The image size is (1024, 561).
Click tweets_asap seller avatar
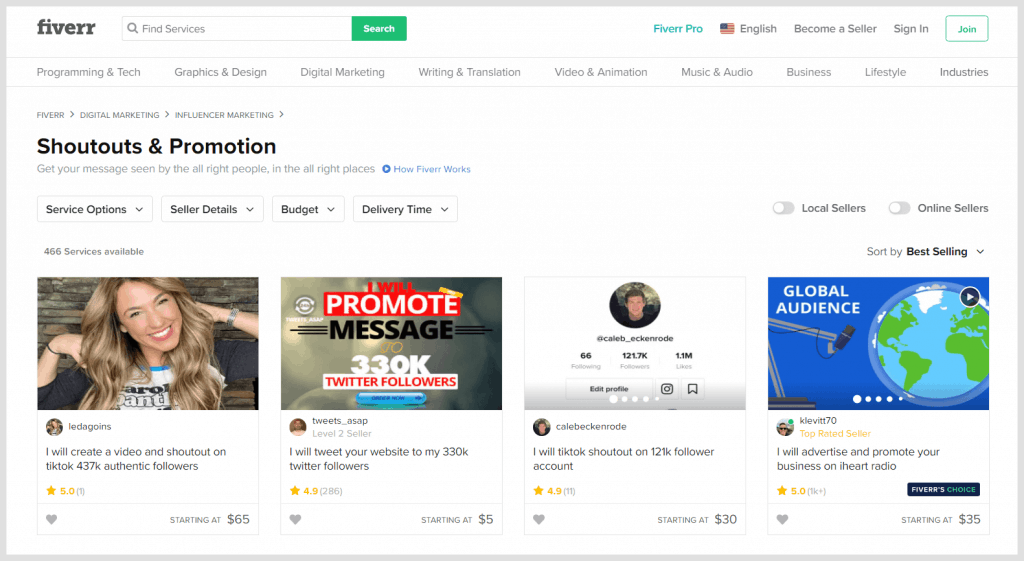click(298, 427)
